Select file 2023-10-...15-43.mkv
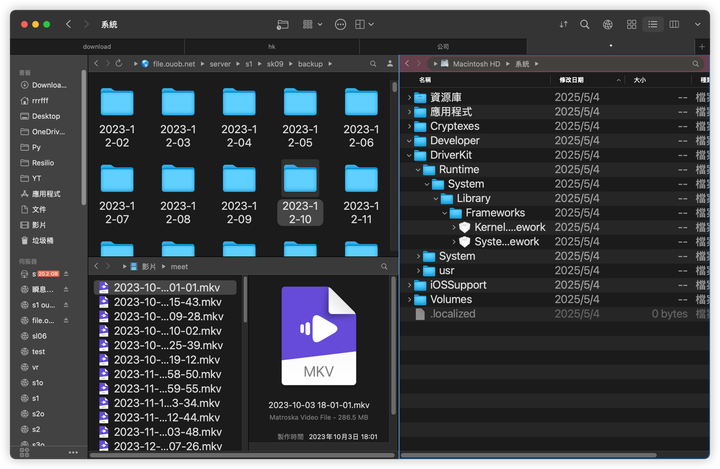 pos(165,302)
